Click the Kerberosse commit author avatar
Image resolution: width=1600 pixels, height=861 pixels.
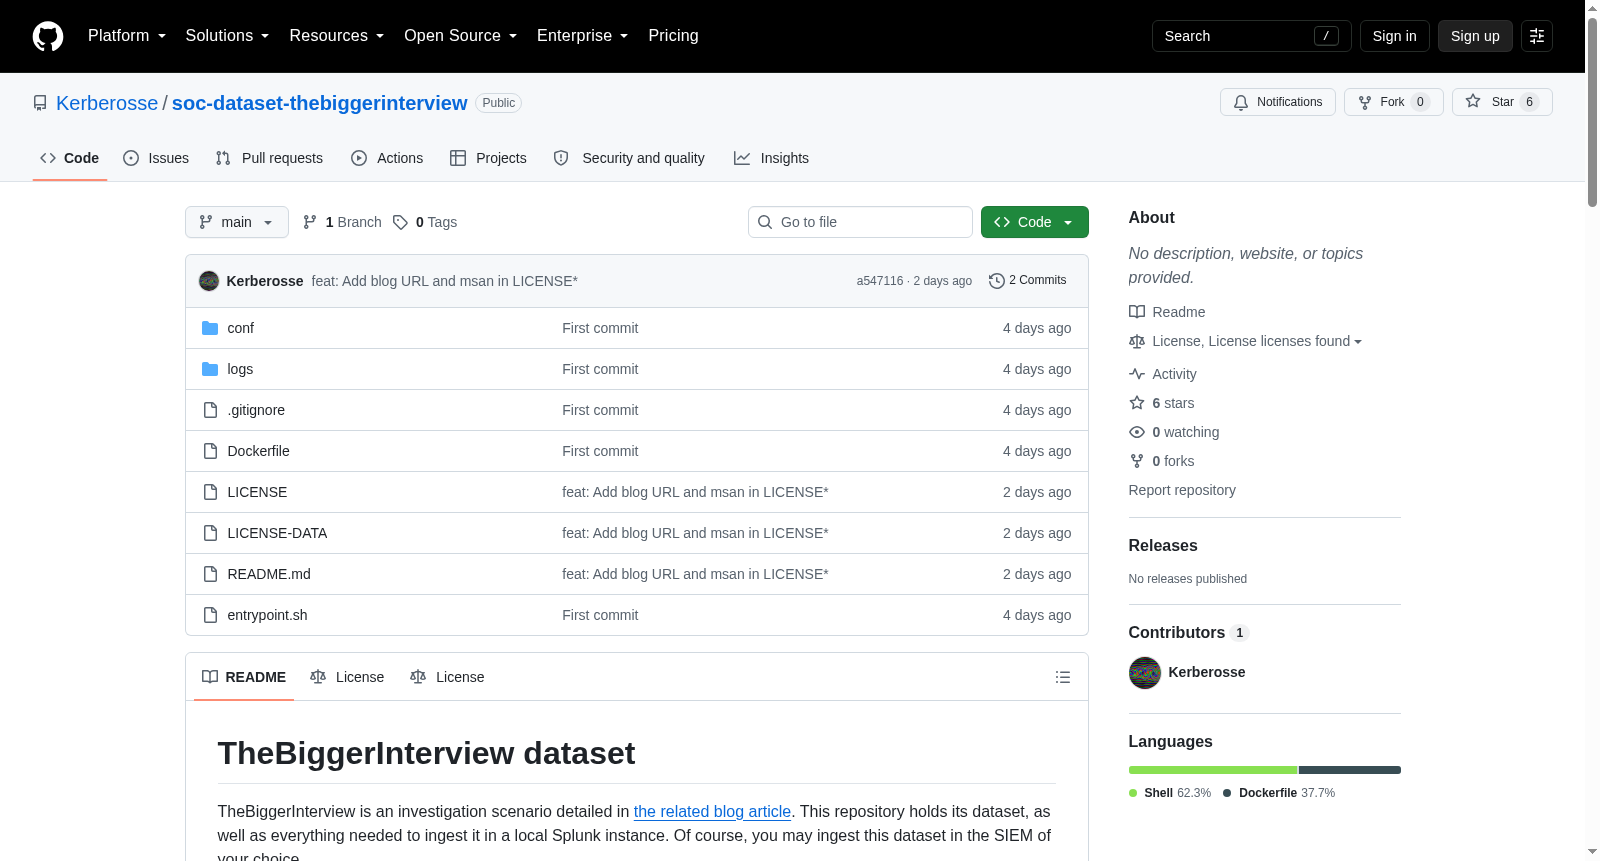click(x=209, y=281)
